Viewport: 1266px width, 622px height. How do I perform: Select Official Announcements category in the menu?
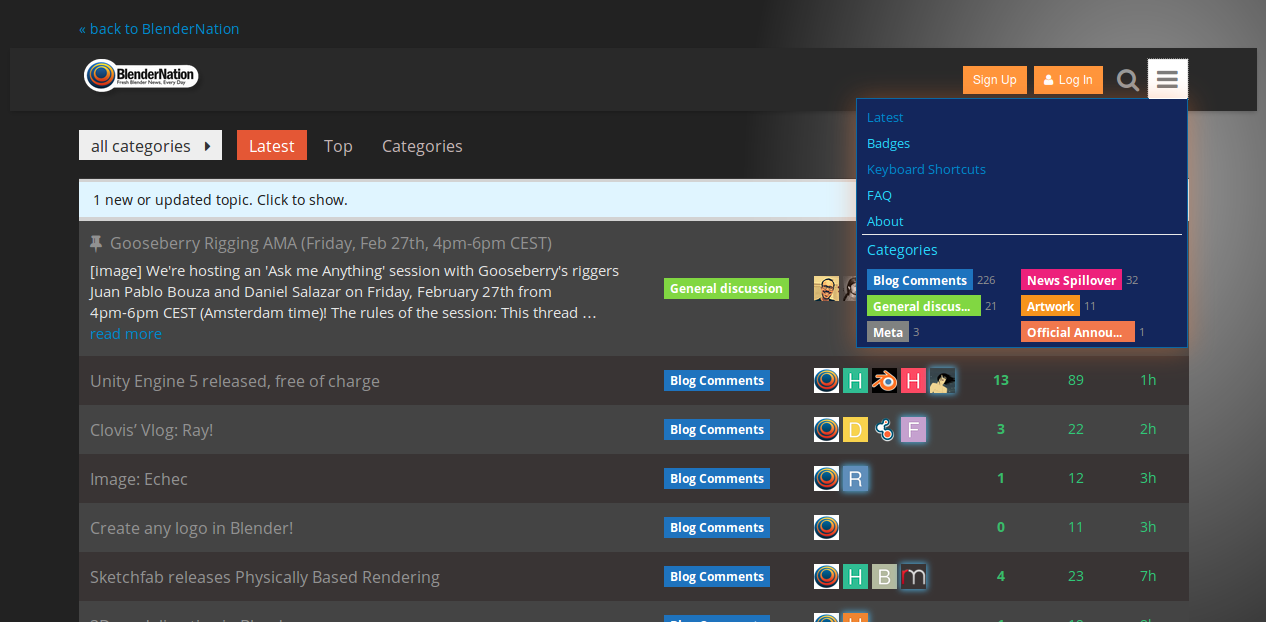[1078, 332]
